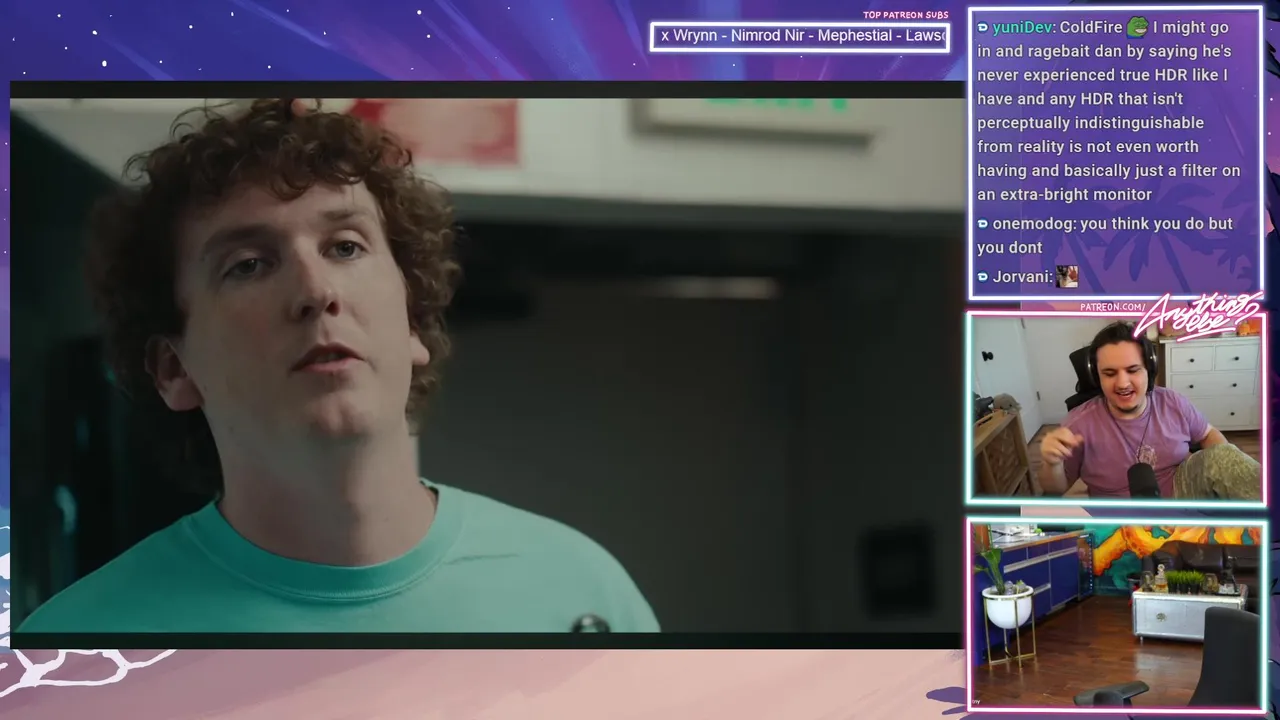The image size is (1280, 720).
Task: Click the streamer webcam feed
Action: (1116, 407)
